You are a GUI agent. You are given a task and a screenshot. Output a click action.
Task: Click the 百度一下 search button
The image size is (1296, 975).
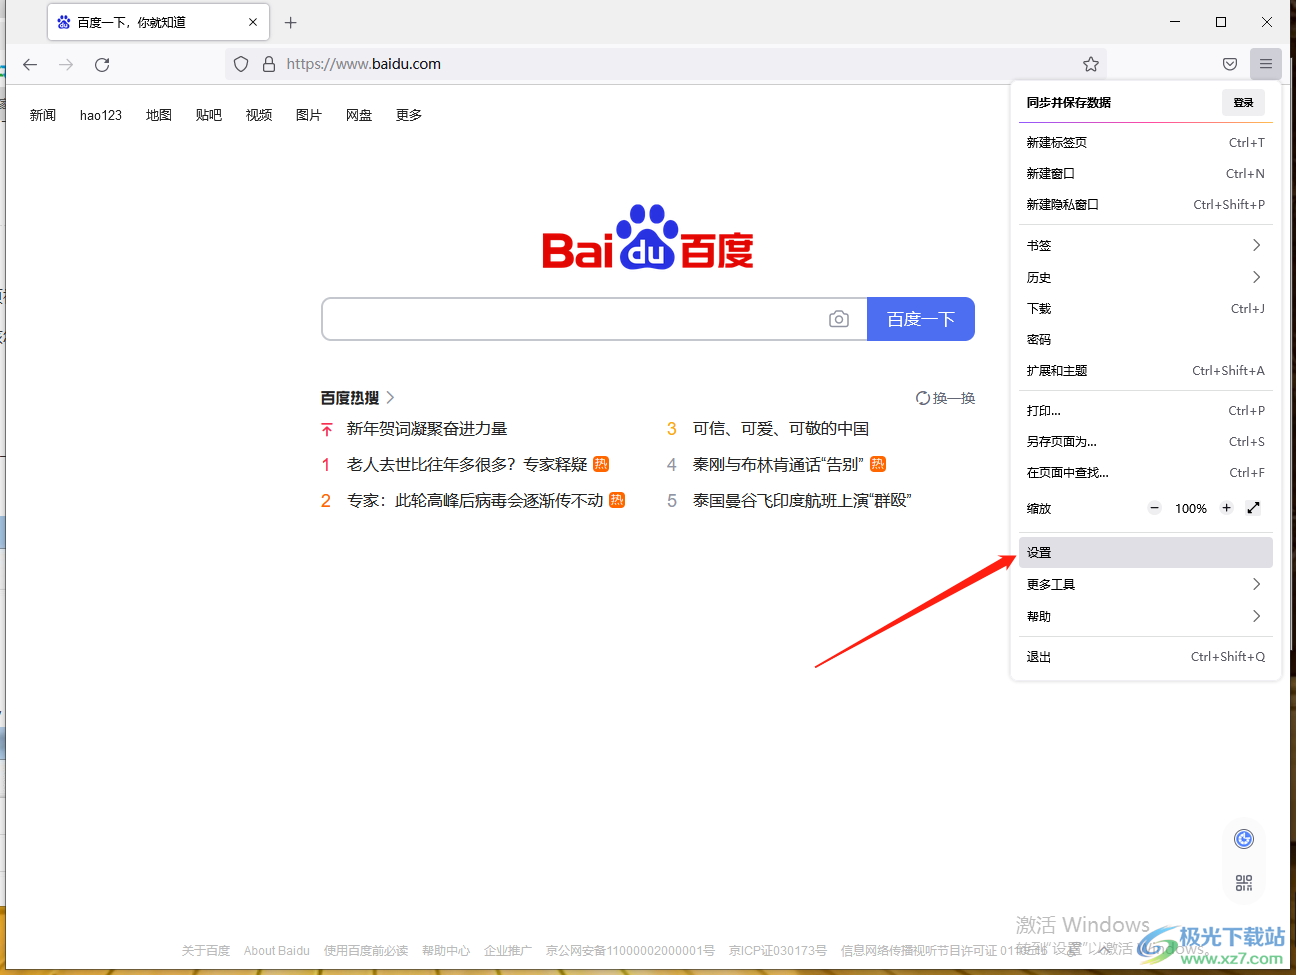tap(921, 319)
